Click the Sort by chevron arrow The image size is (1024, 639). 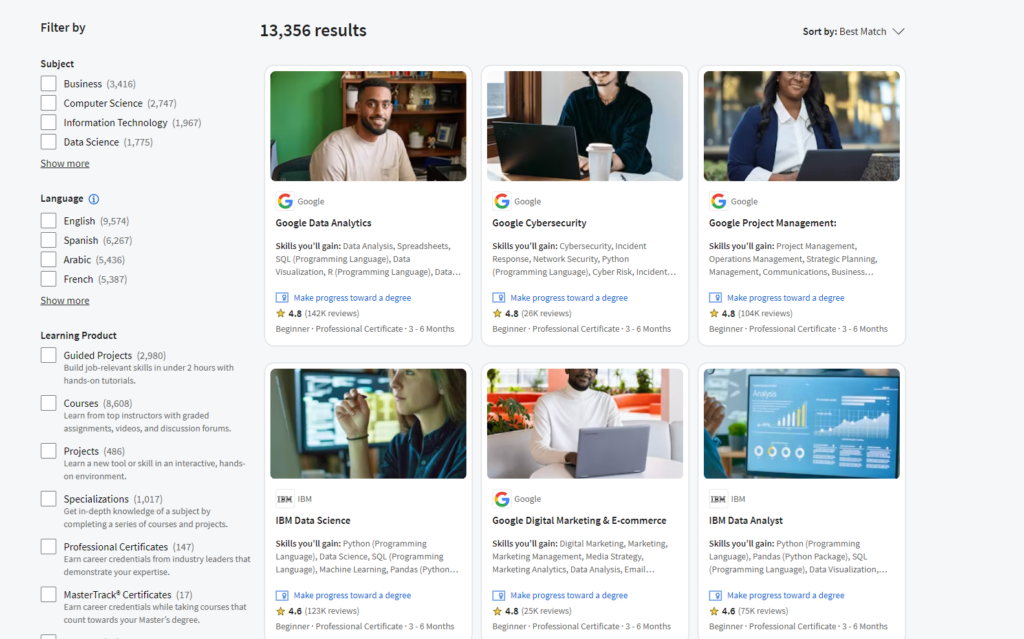899,31
